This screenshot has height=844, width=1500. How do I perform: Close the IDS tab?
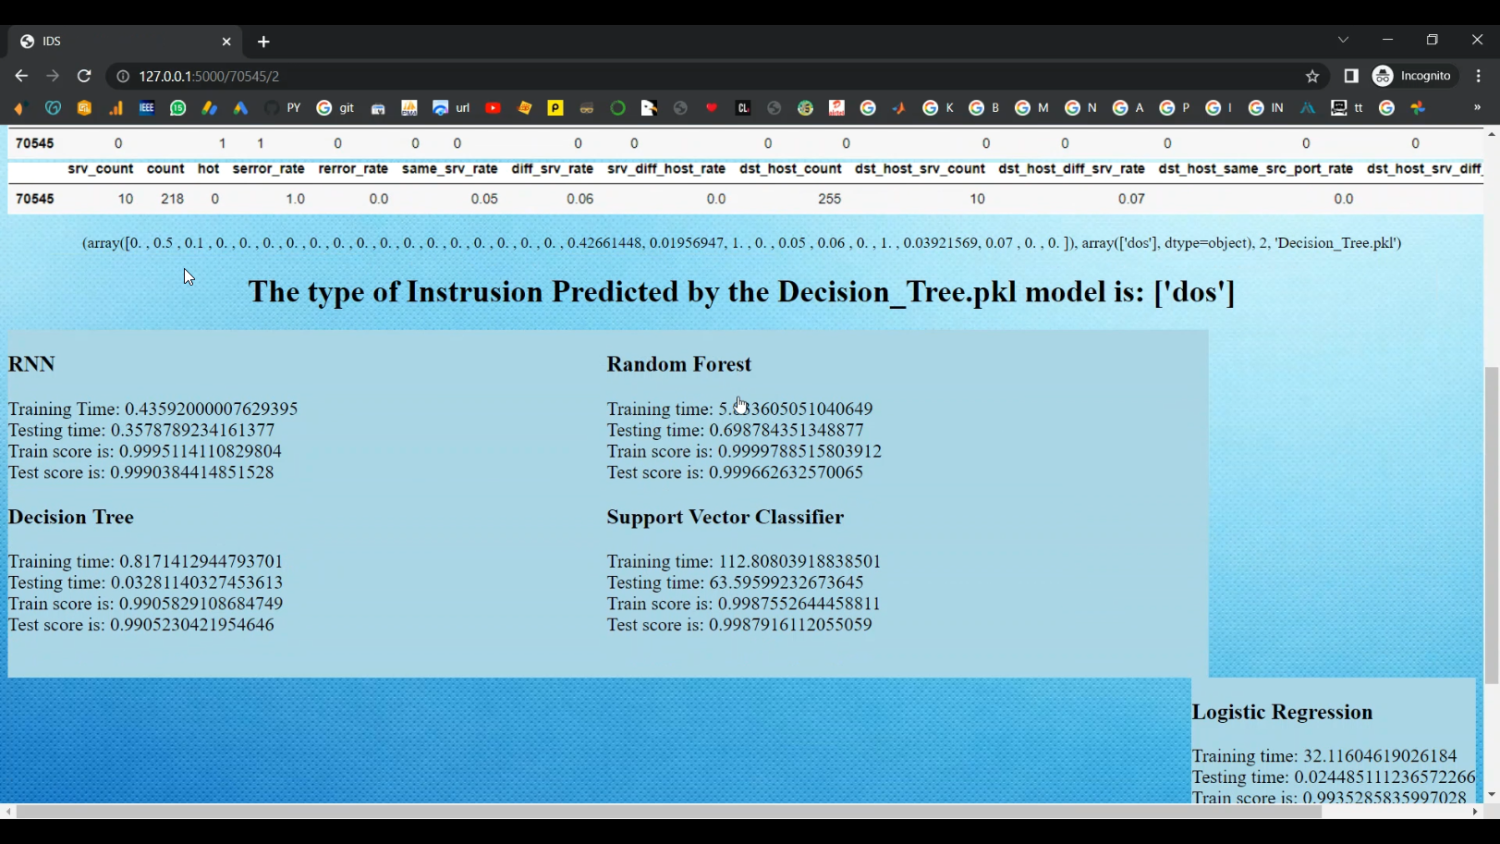(226, 41)
